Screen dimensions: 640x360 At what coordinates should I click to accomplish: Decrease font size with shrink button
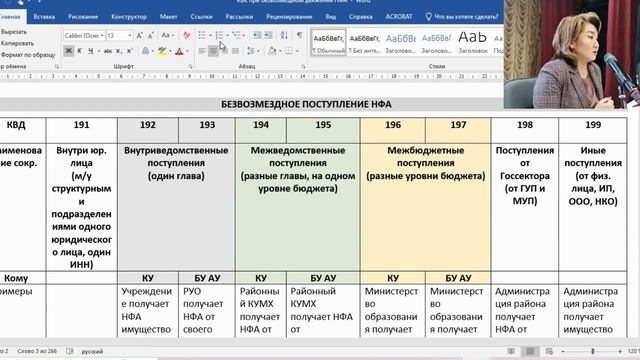pyautogui.click(x=151, y=36)
